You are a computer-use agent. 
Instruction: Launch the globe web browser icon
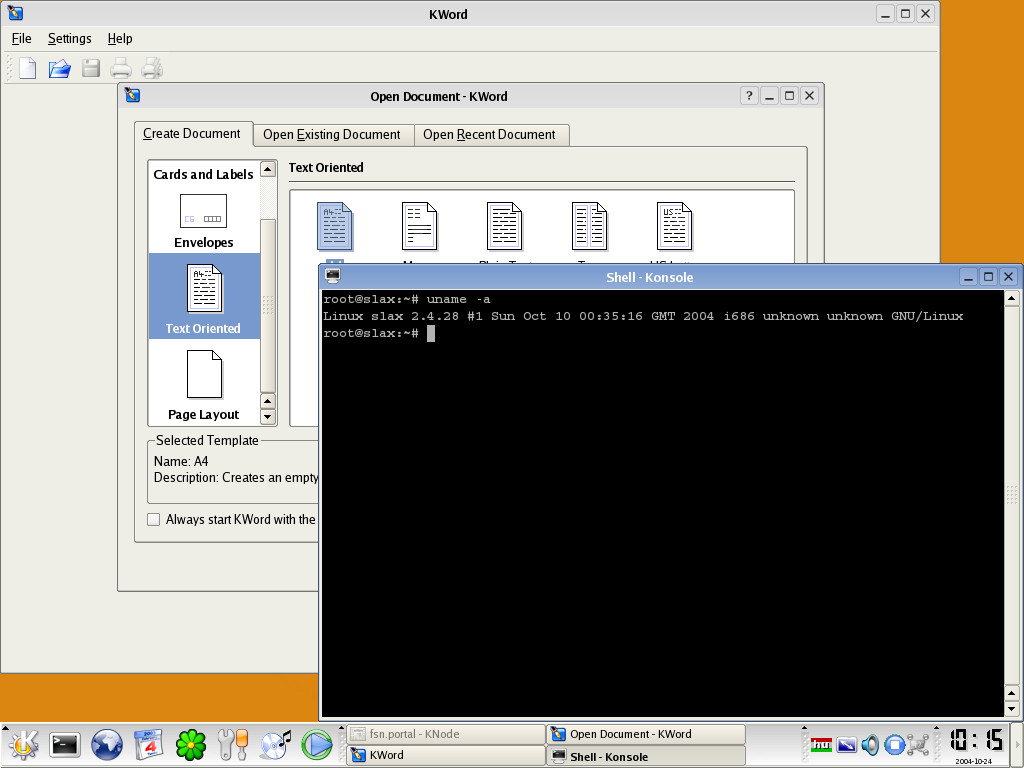click(106, 744)
